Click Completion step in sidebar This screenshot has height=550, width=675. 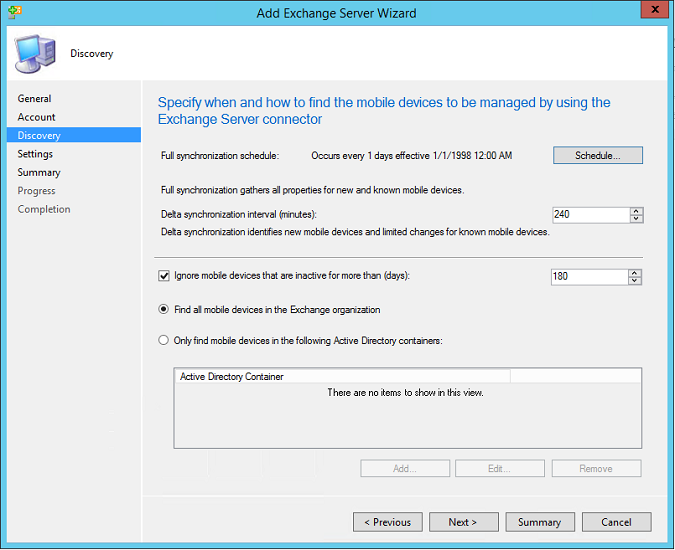(44, 209)
